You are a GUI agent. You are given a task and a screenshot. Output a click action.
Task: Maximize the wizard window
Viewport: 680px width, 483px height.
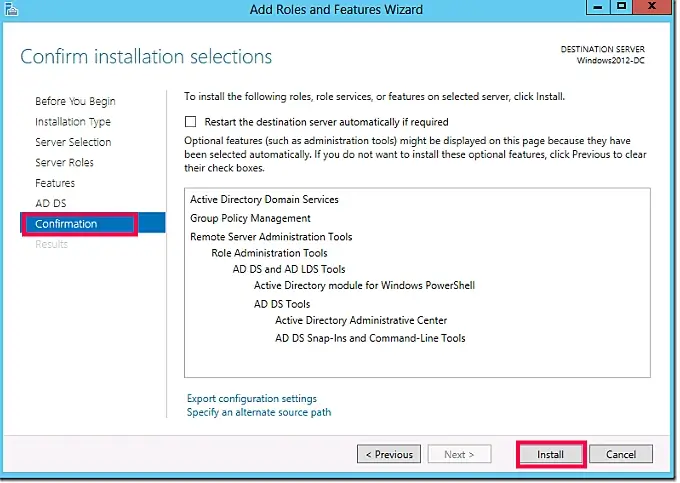tap(621, 7)
